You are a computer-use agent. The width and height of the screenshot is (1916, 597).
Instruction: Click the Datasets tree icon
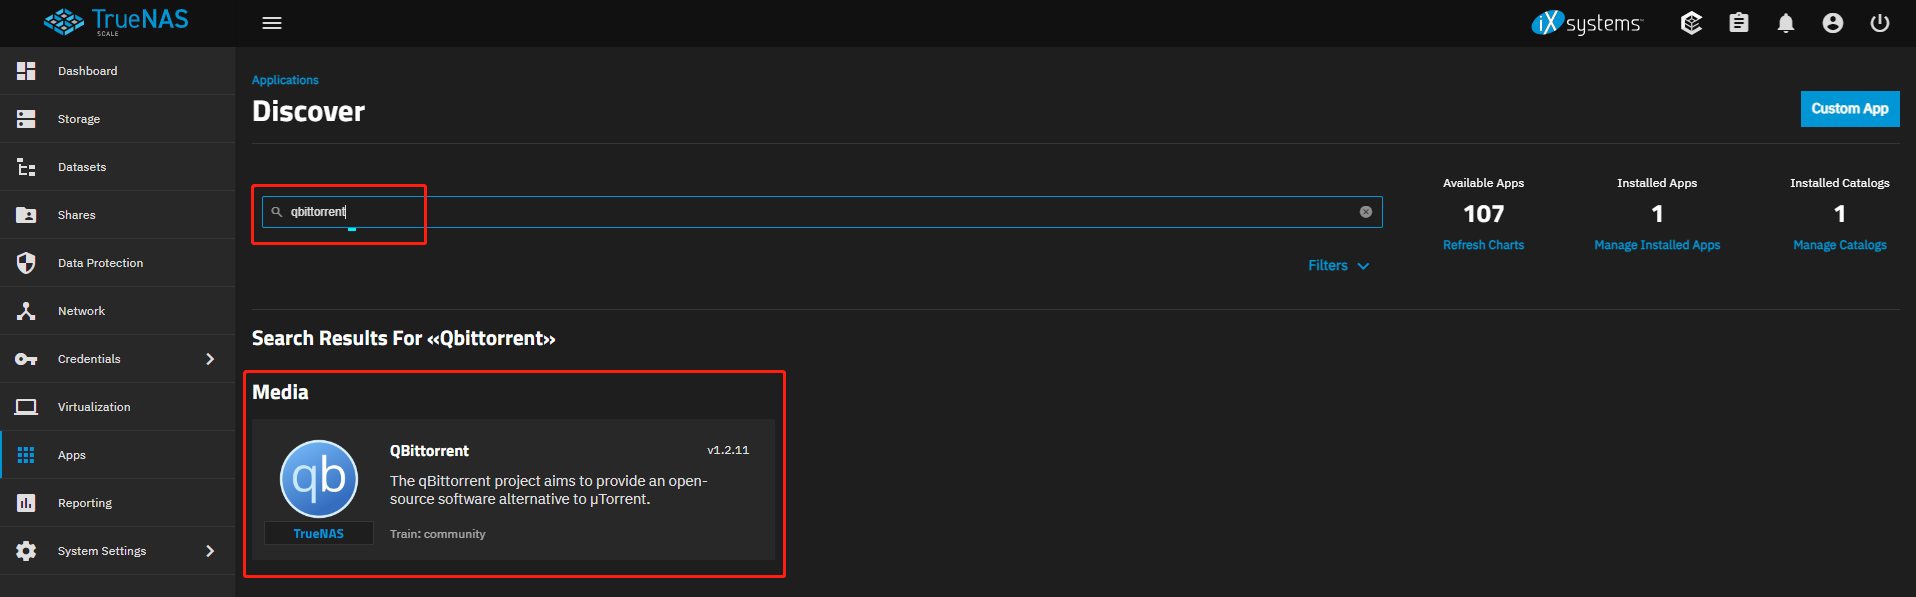tap(26, 167)
